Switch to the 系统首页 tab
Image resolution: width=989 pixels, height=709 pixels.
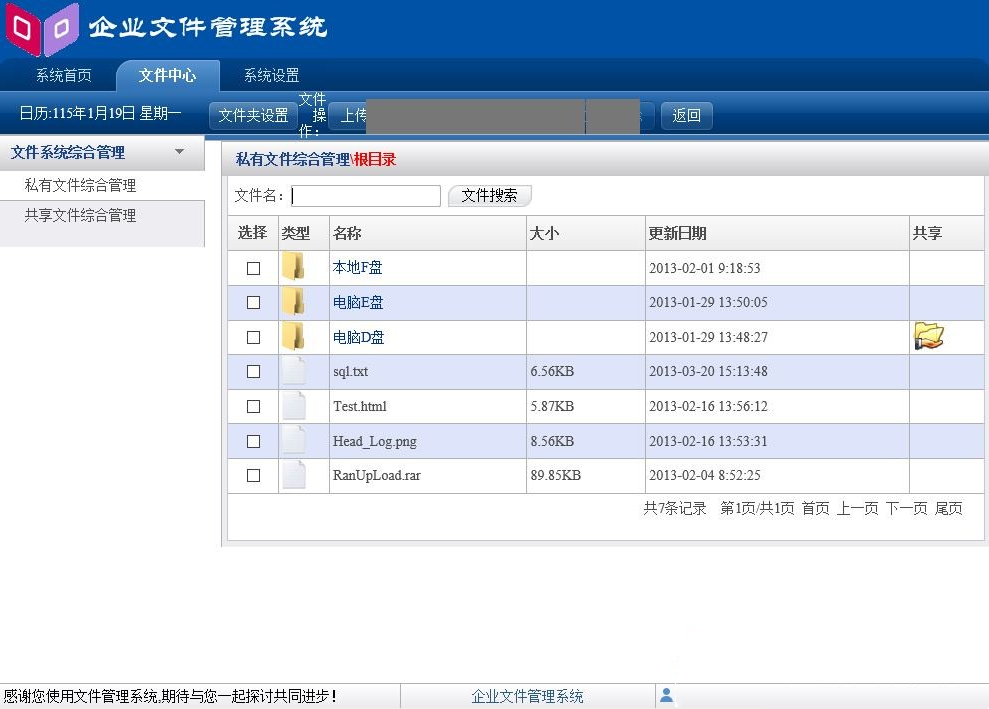[64, 76]
